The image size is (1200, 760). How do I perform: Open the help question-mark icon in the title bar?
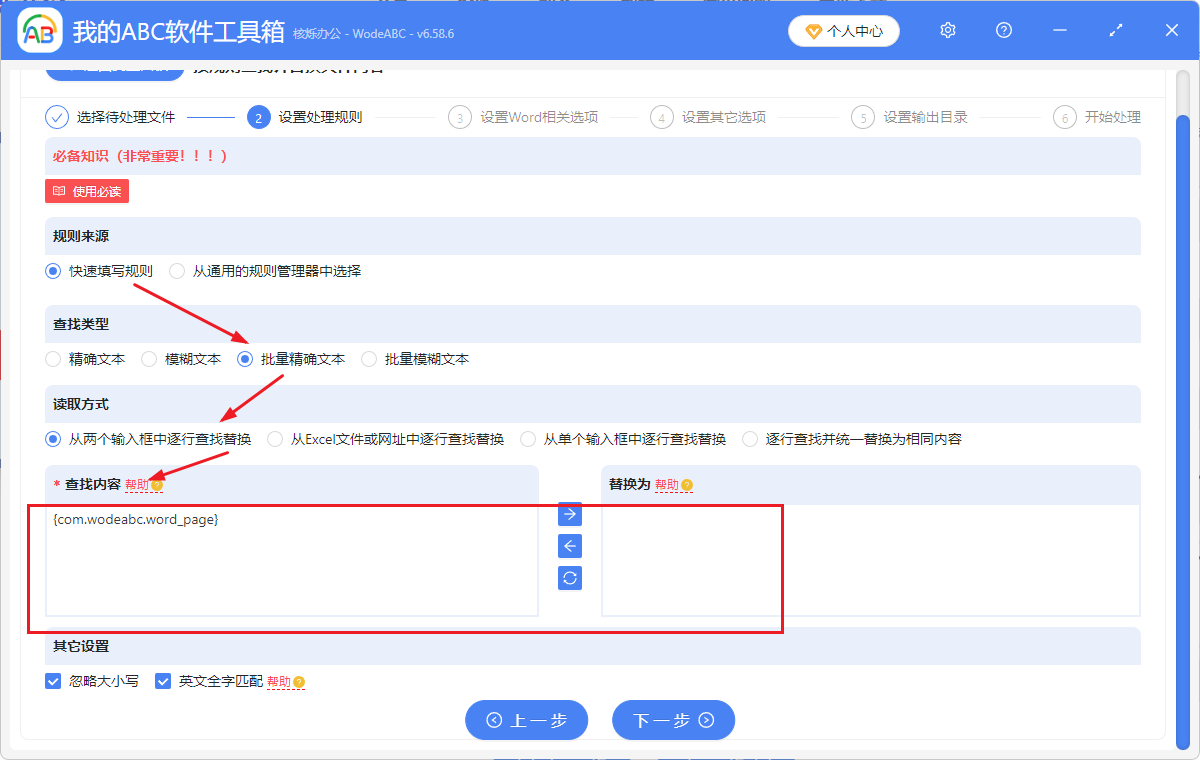pos(1003,30)
